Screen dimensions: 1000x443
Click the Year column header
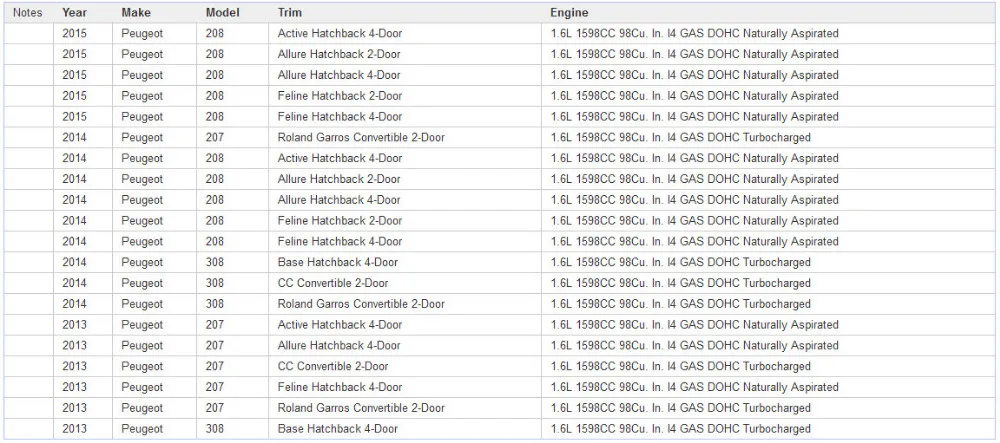tap(74, 13)
